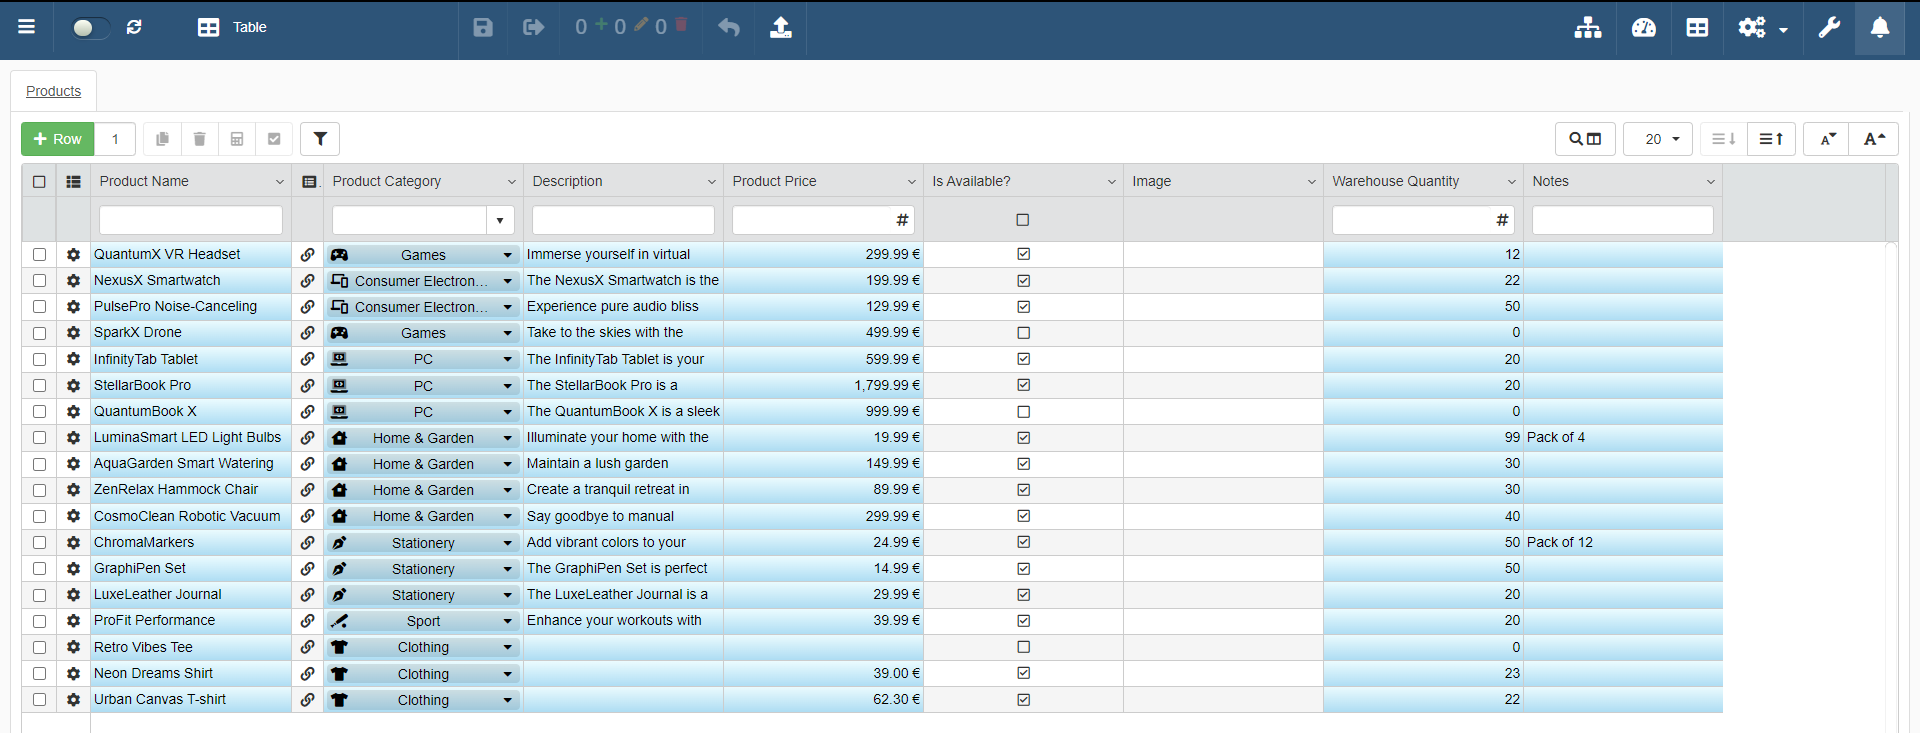Click the wrench tools icon
This screenshot has height=733, width=1920.
pyautogui.click(x=1829, y=27)
